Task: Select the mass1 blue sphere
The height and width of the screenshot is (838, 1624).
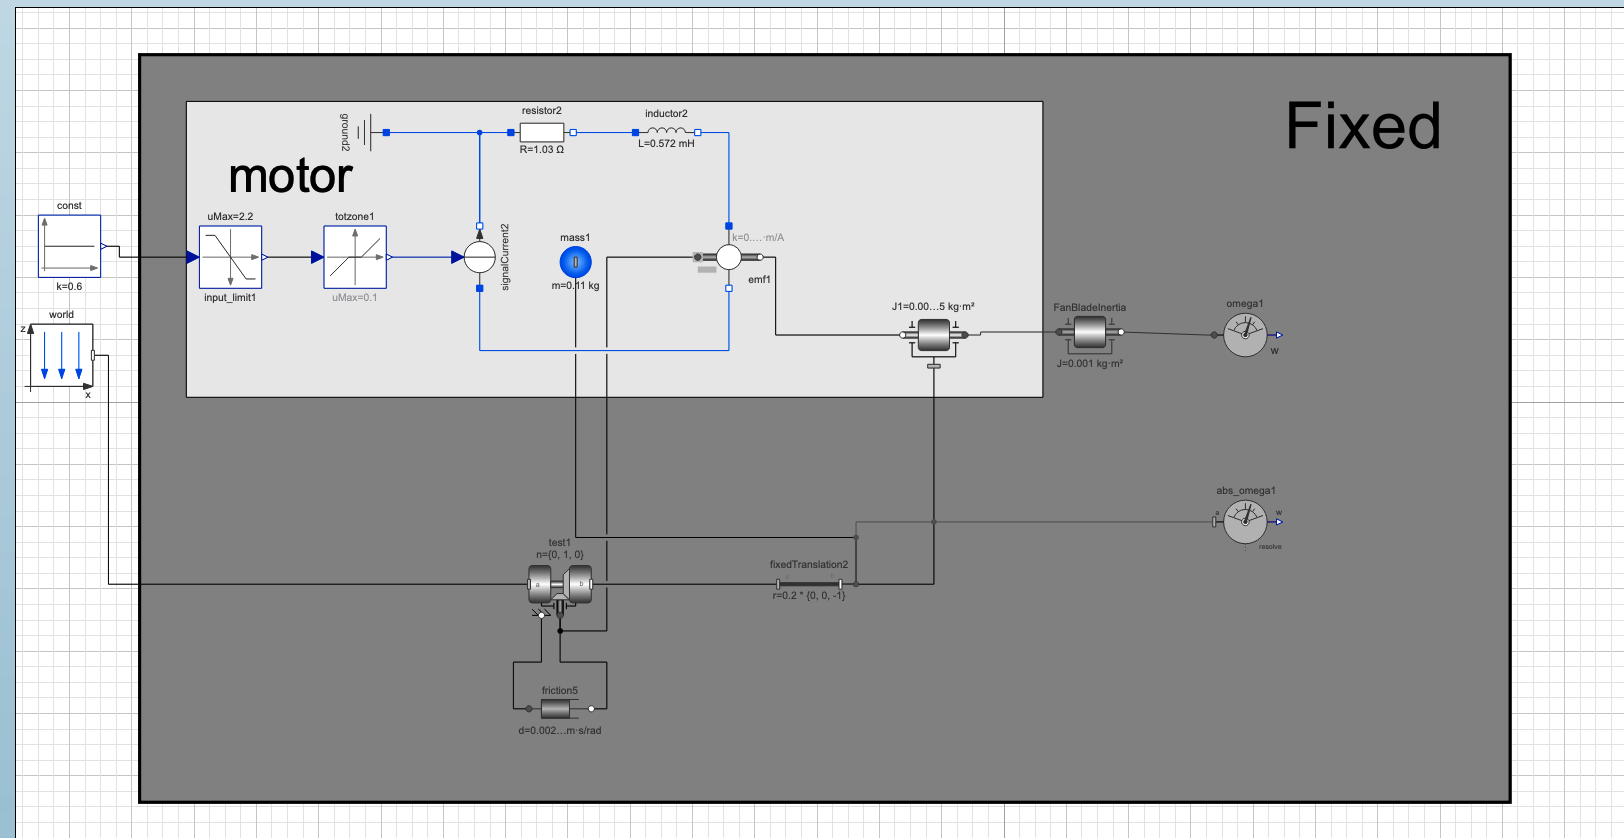Action: 575,262
